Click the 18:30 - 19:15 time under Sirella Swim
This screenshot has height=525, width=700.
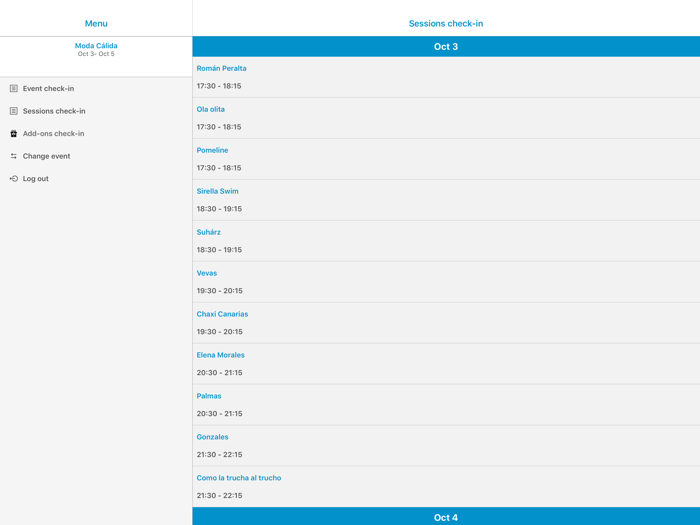click(x=219, y=209)
